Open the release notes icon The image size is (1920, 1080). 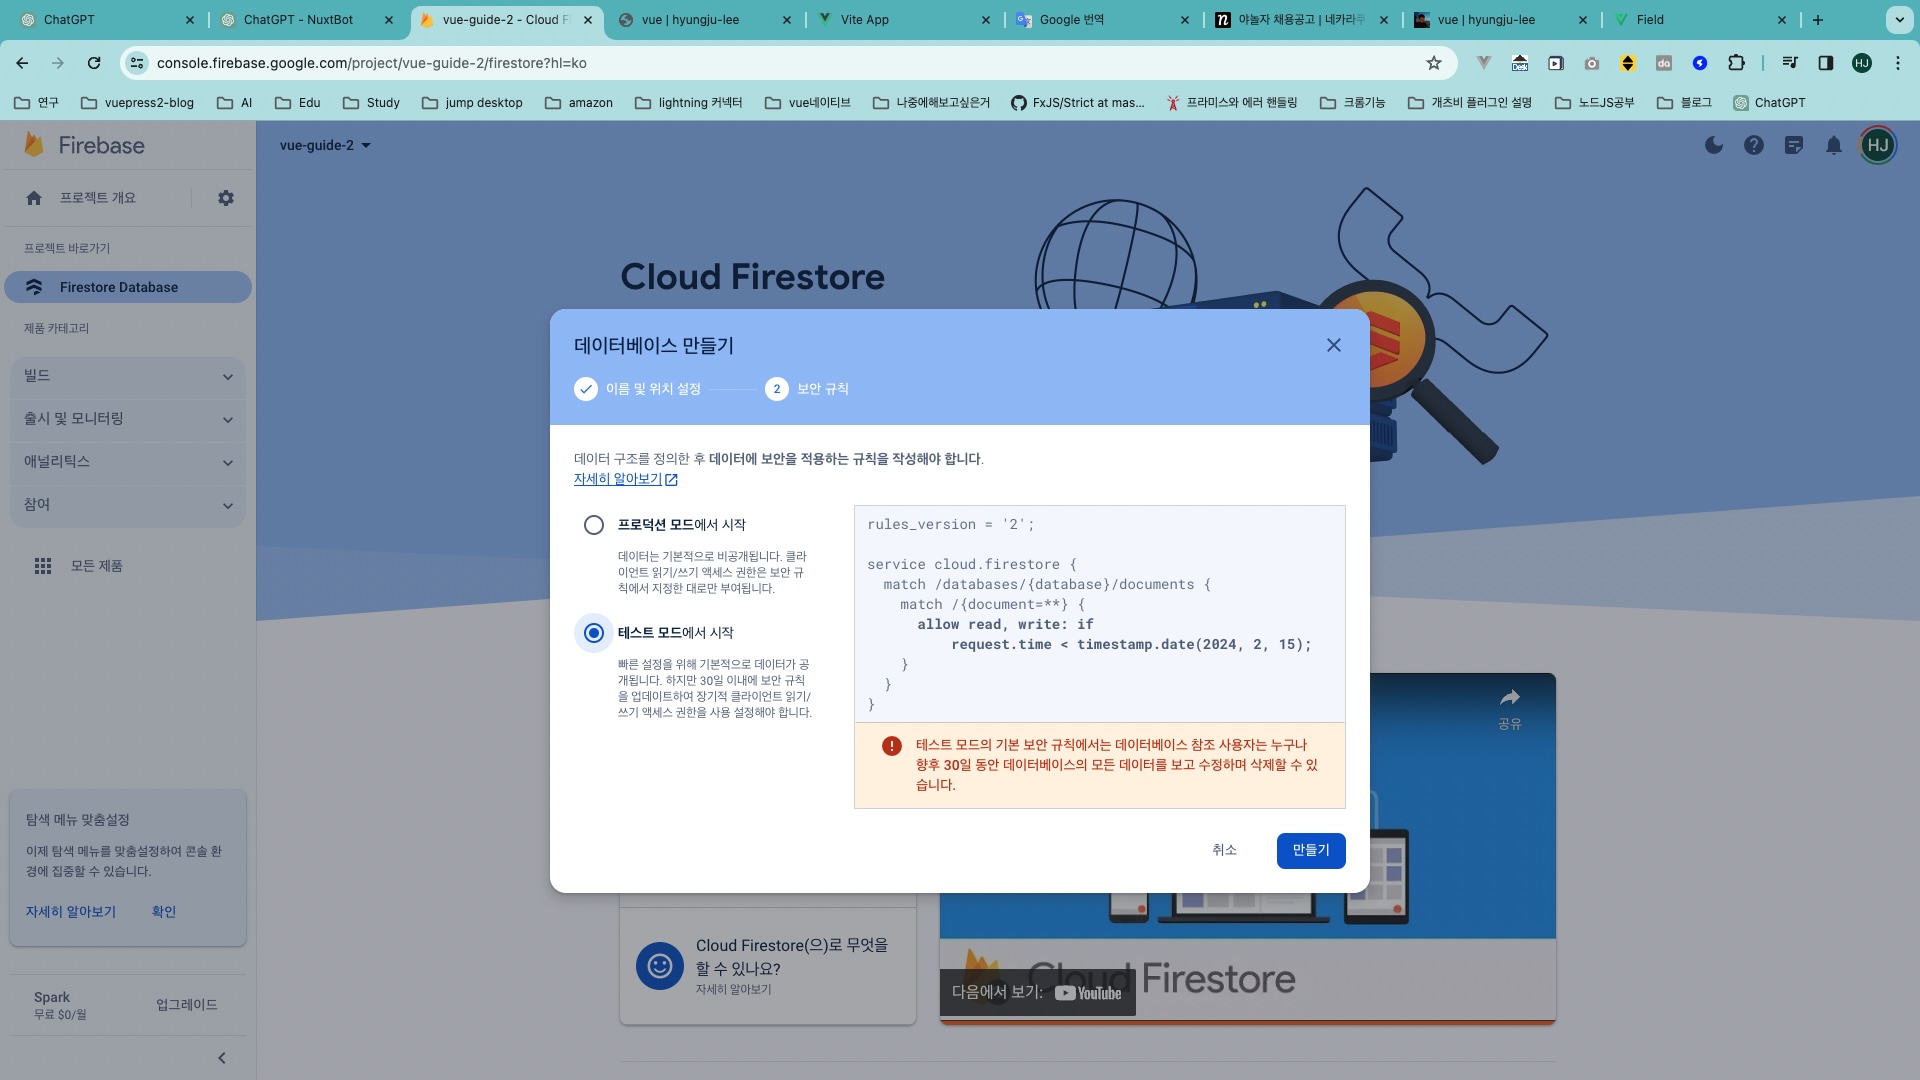point(1793,145)
